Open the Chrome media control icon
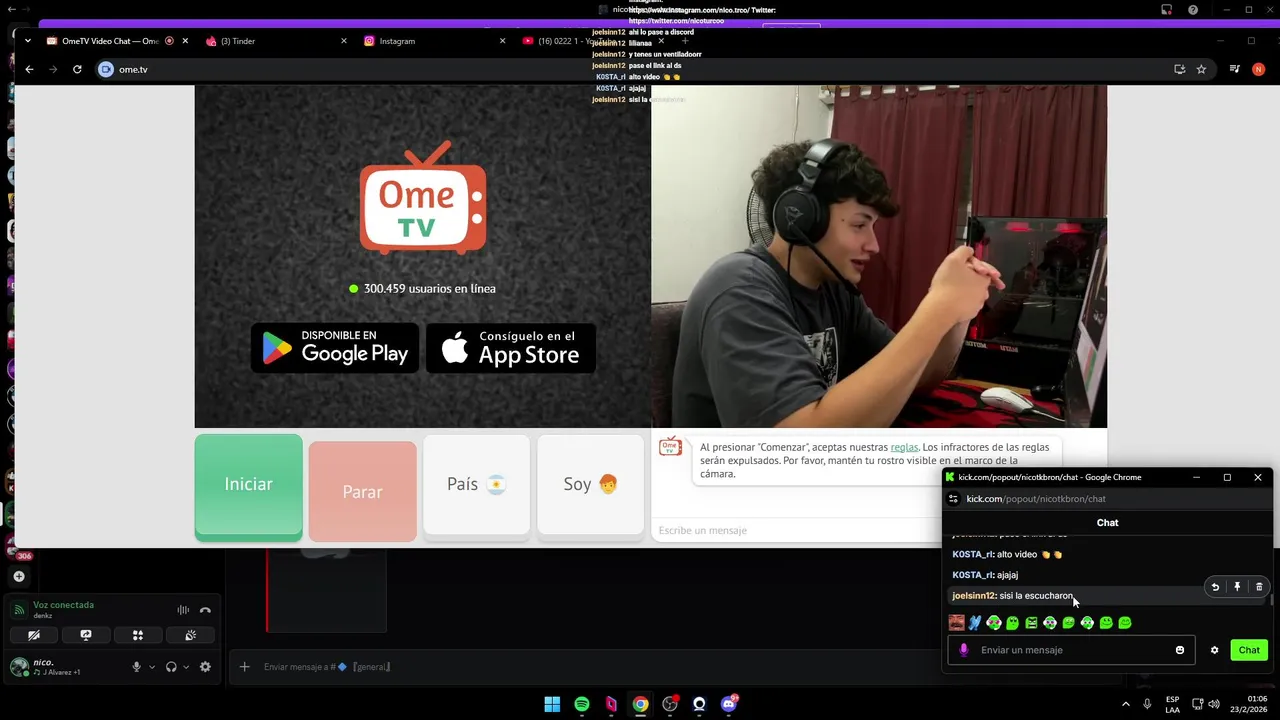 (x=1235, y=69)
